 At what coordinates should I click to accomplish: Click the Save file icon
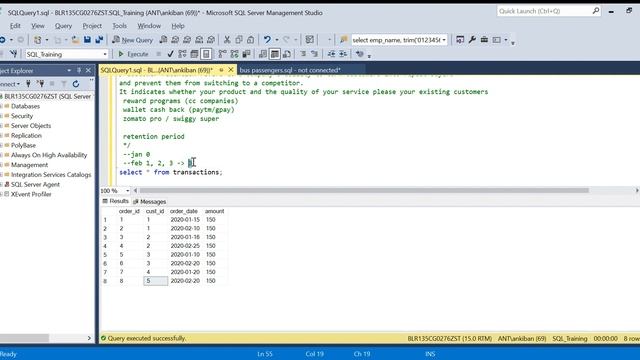(87, 40)
